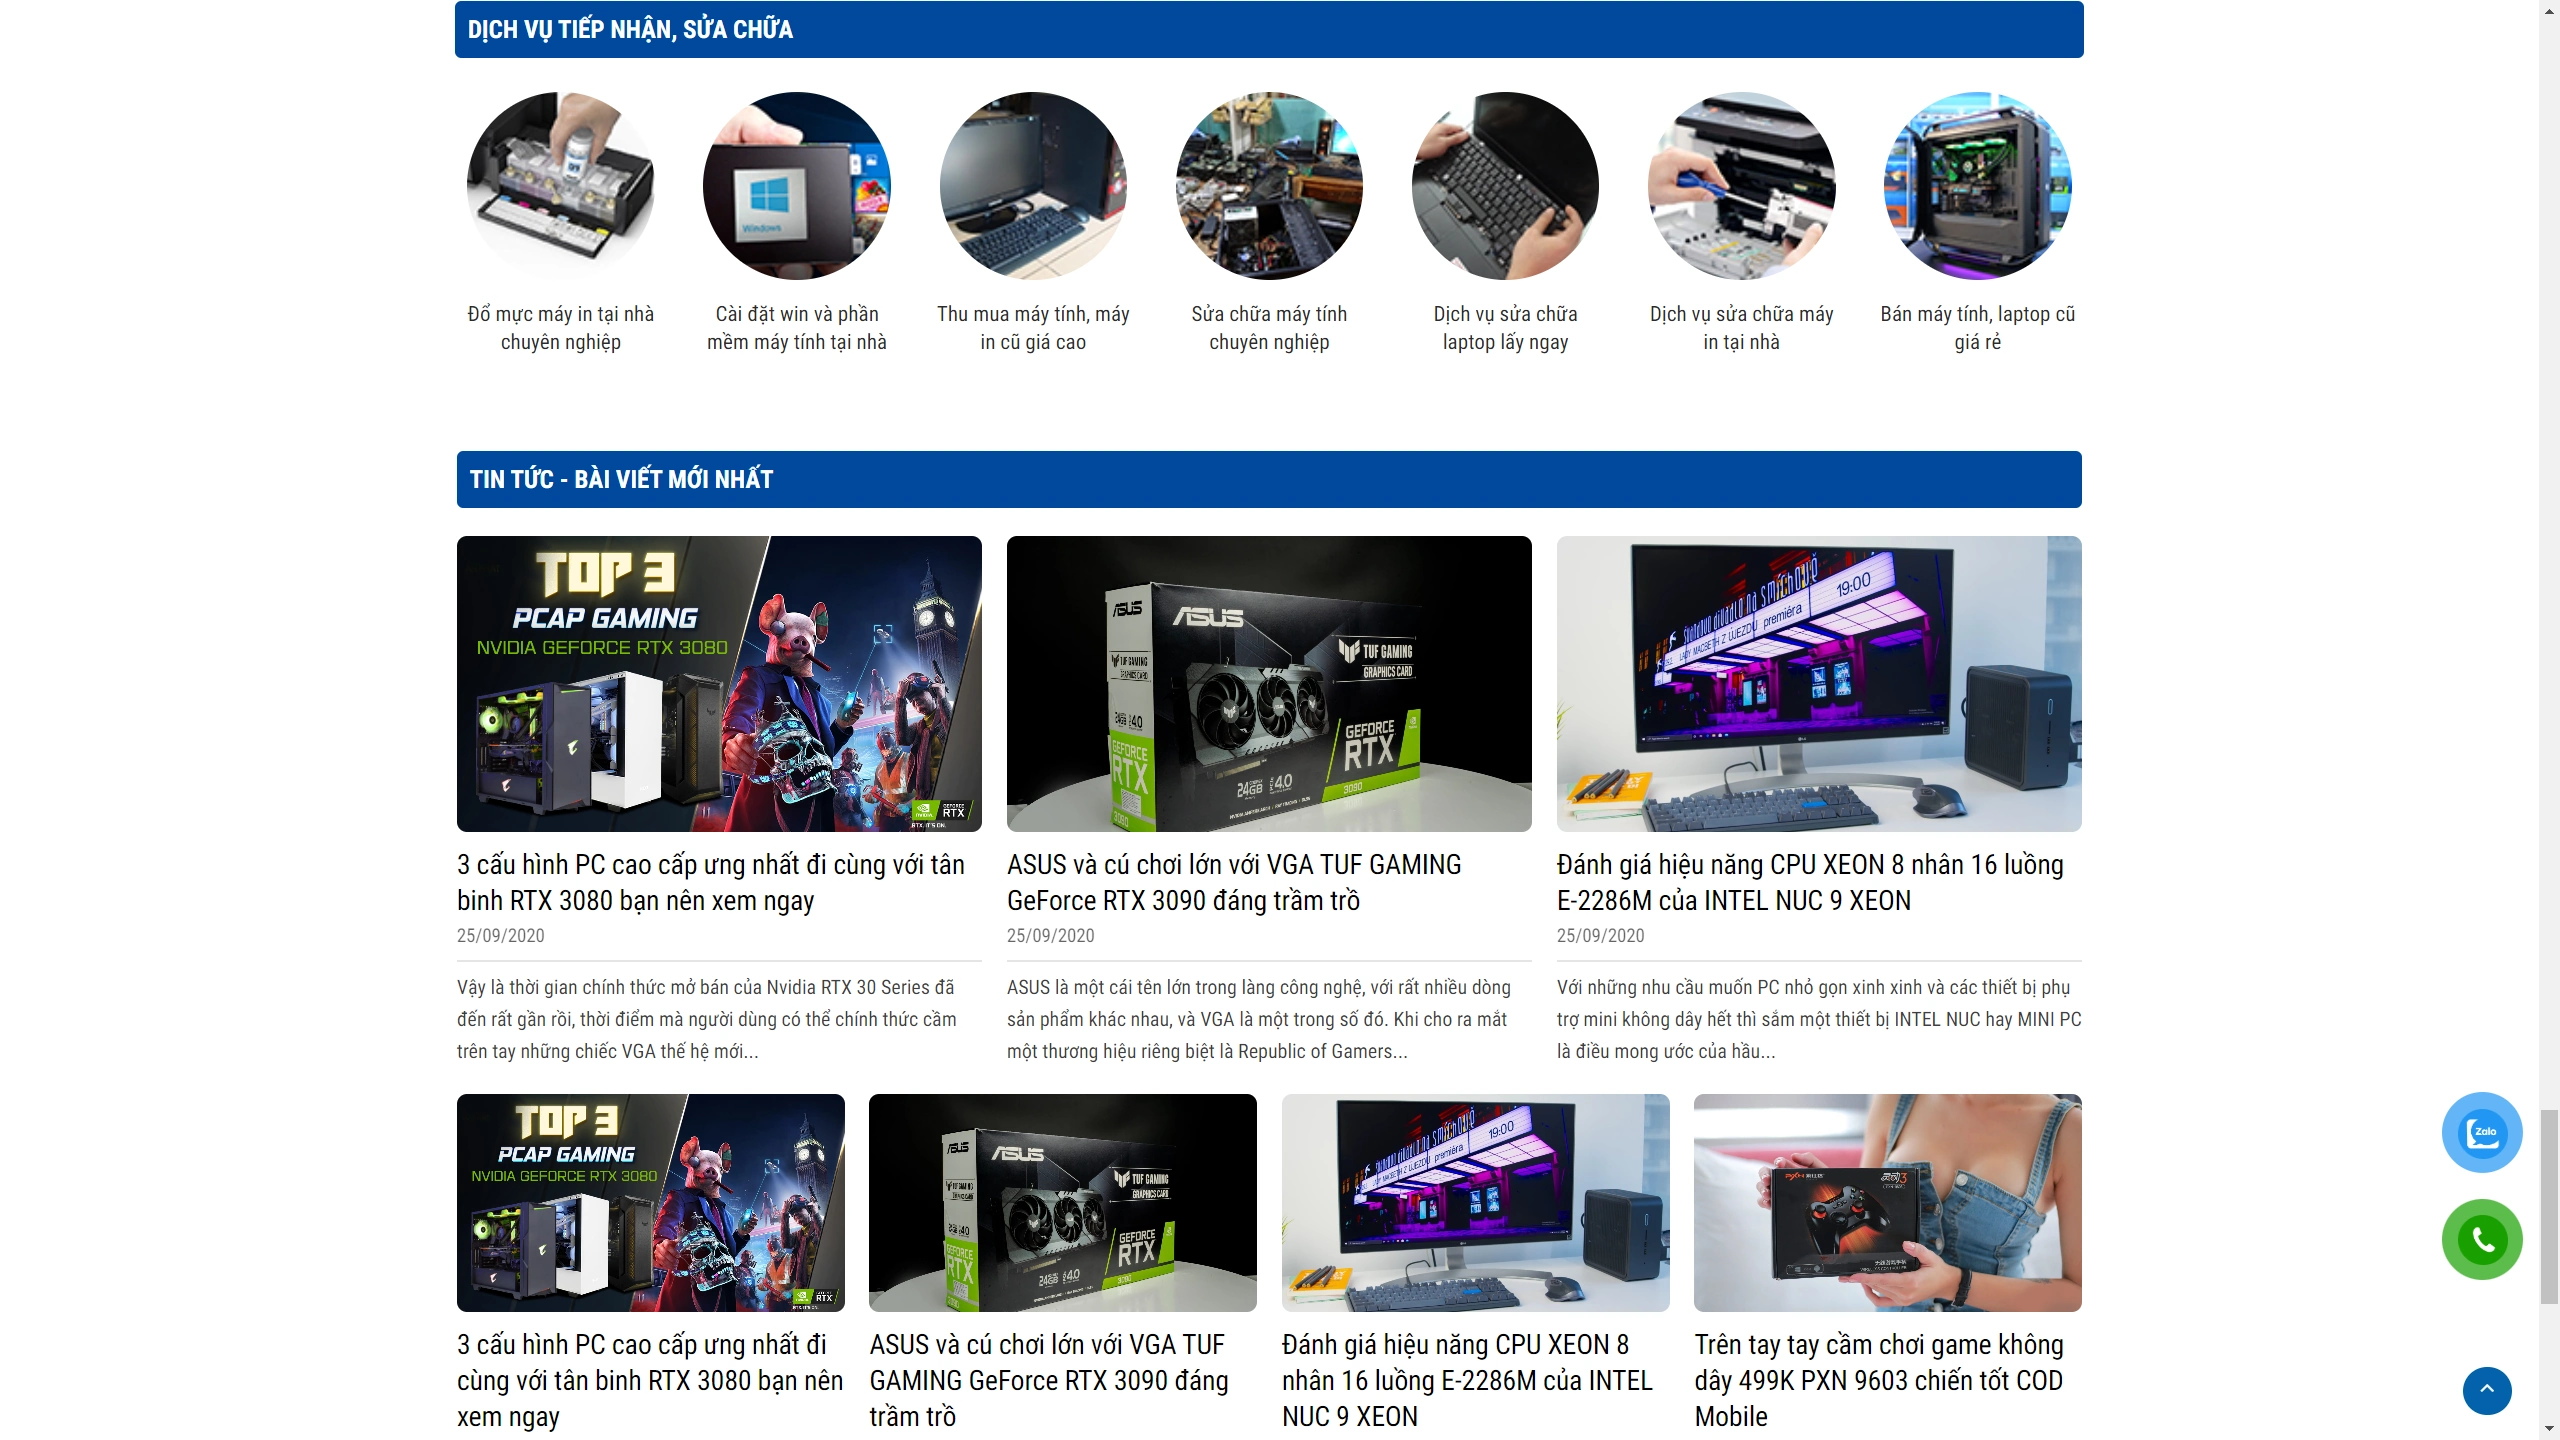Screen dimensions: 2560x1440
Task: Open the Zalo chat floating icon
Action: click(x=2482, y=1132)
